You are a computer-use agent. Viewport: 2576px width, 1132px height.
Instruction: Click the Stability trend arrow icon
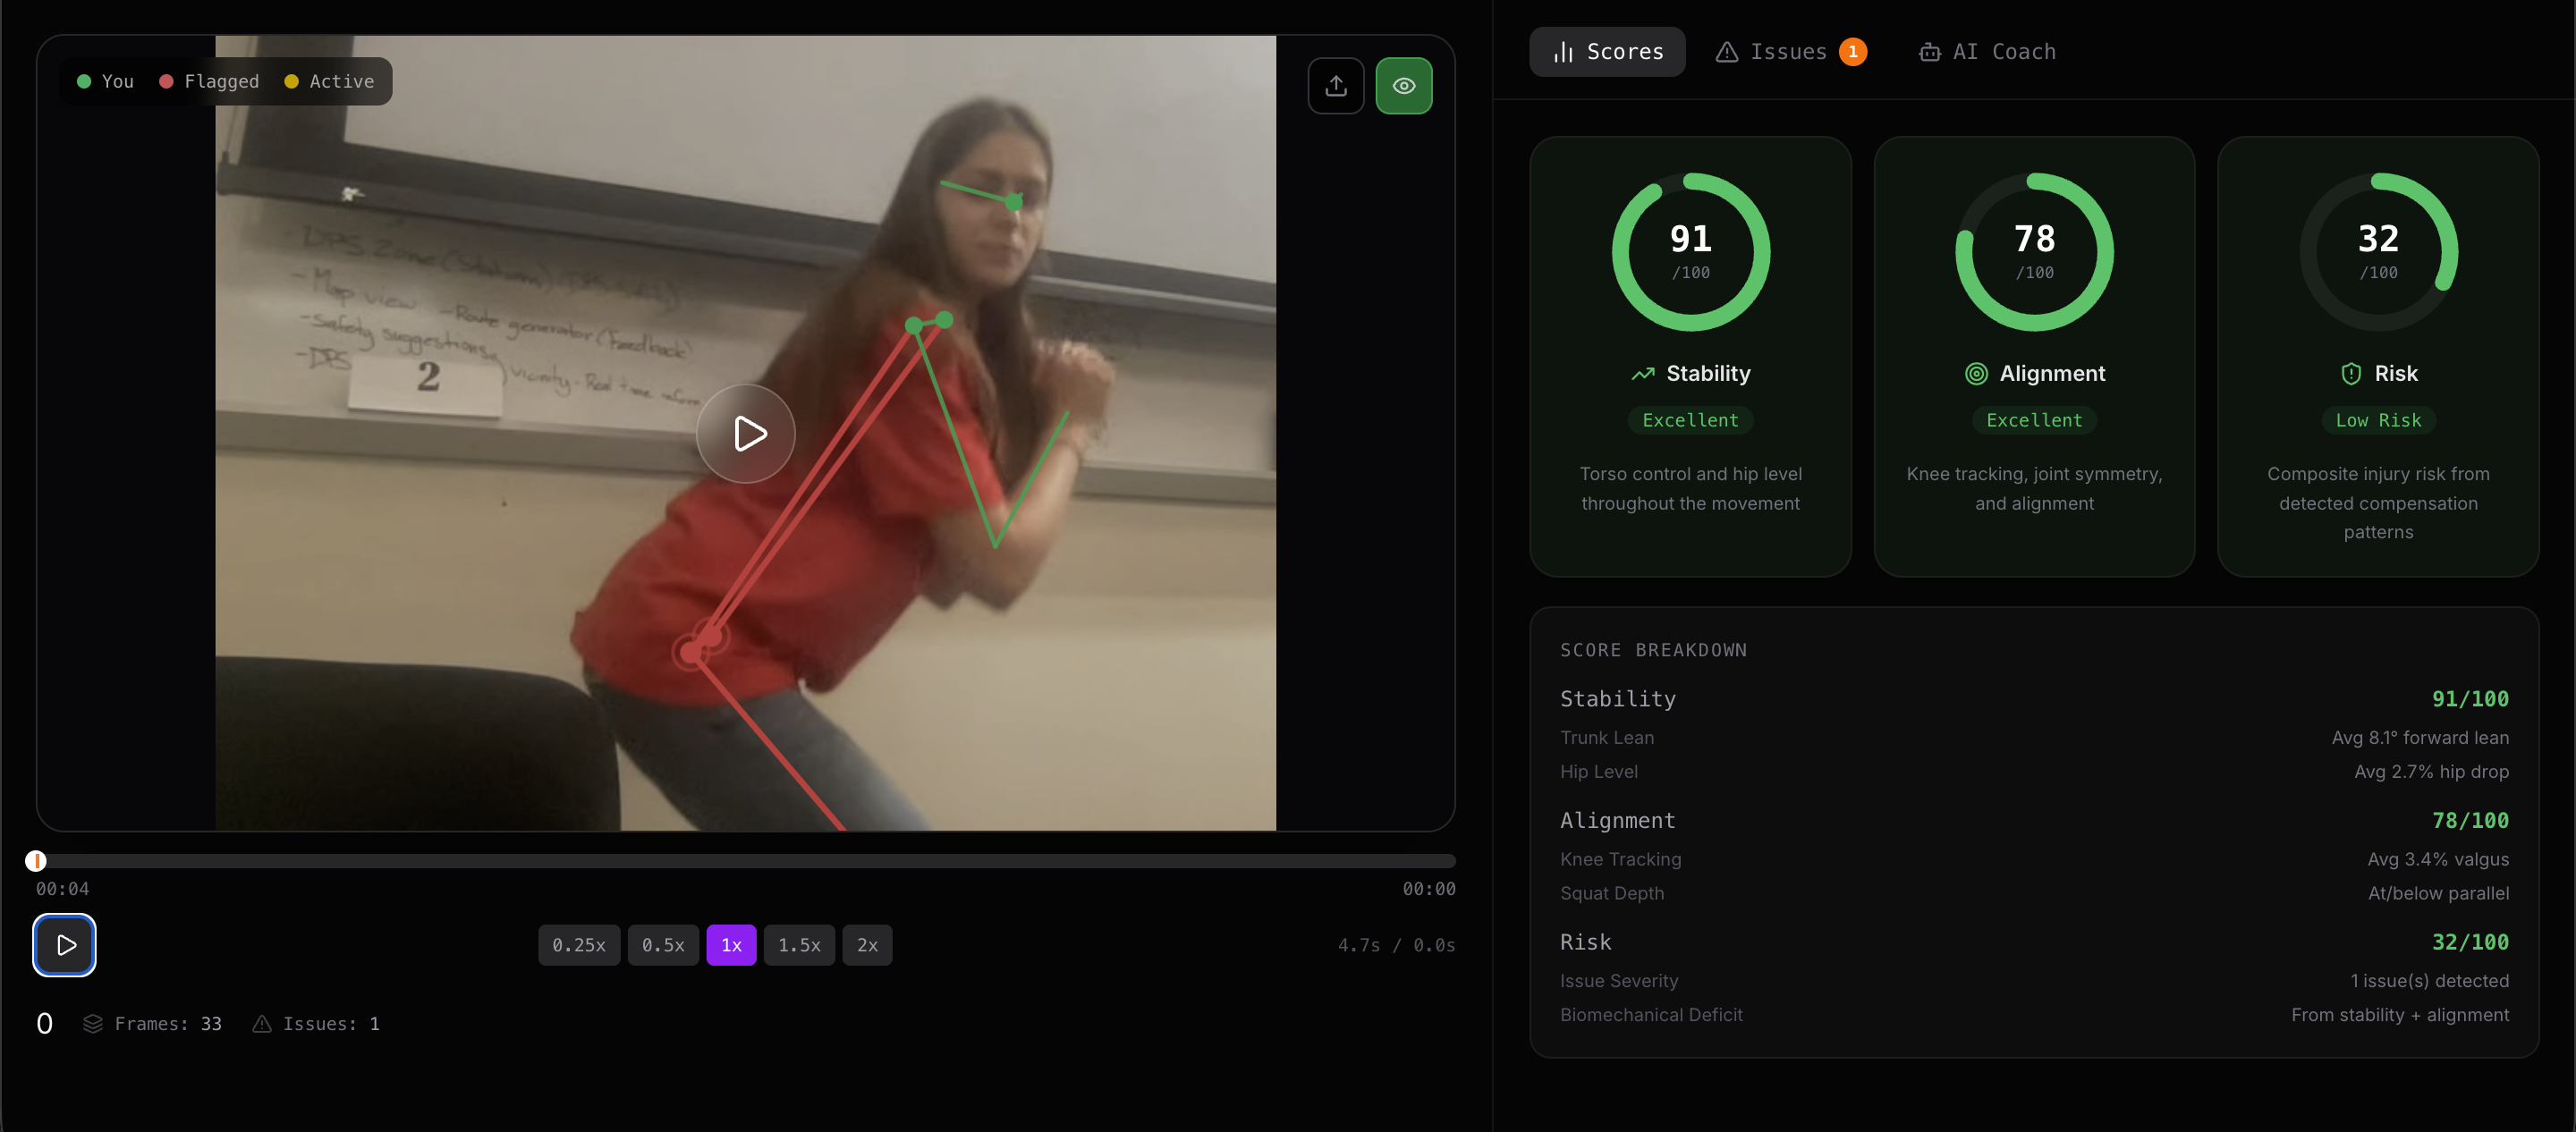pos(1642,374)
